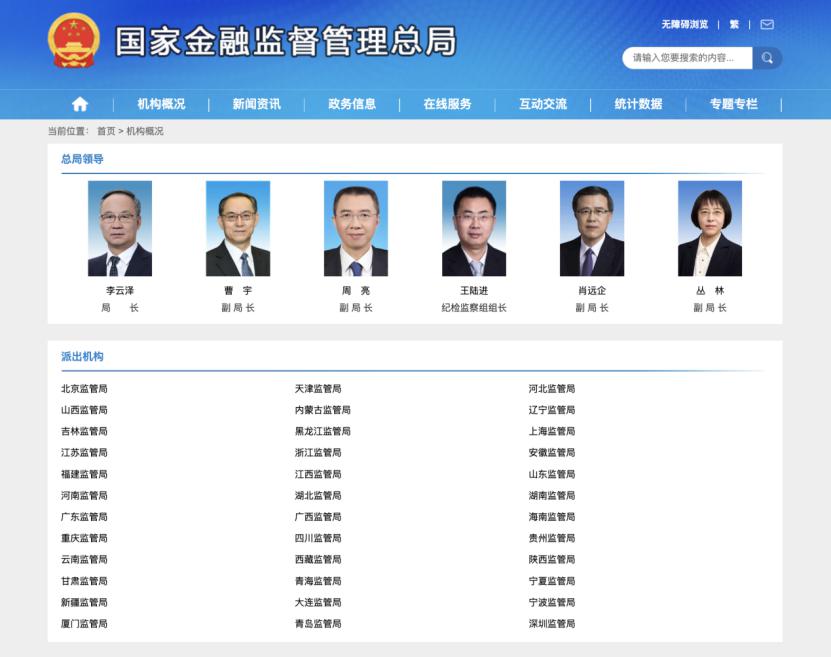The height and width of the screenshot is (657, 831).
Task: Open the 机构概况 menu
Action: coord(161,104)
